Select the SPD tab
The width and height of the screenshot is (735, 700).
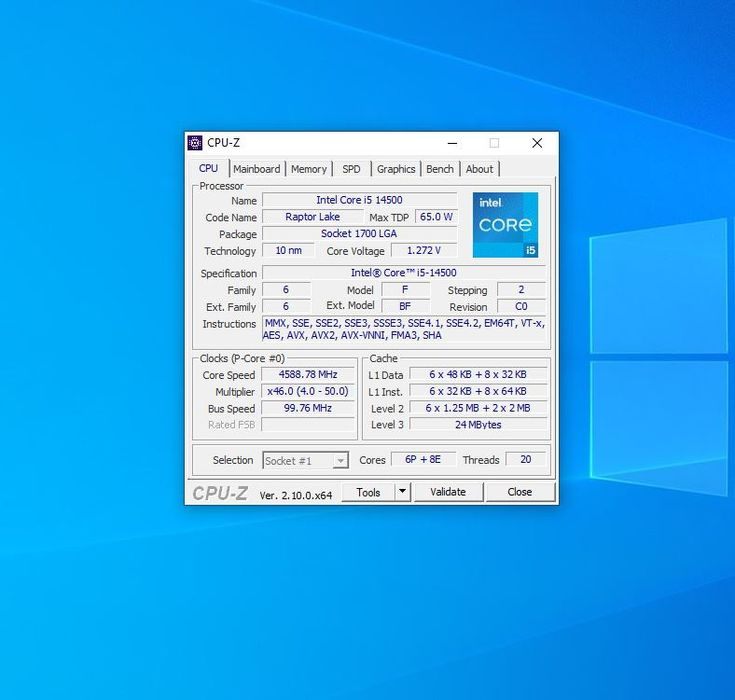(351, 169)
